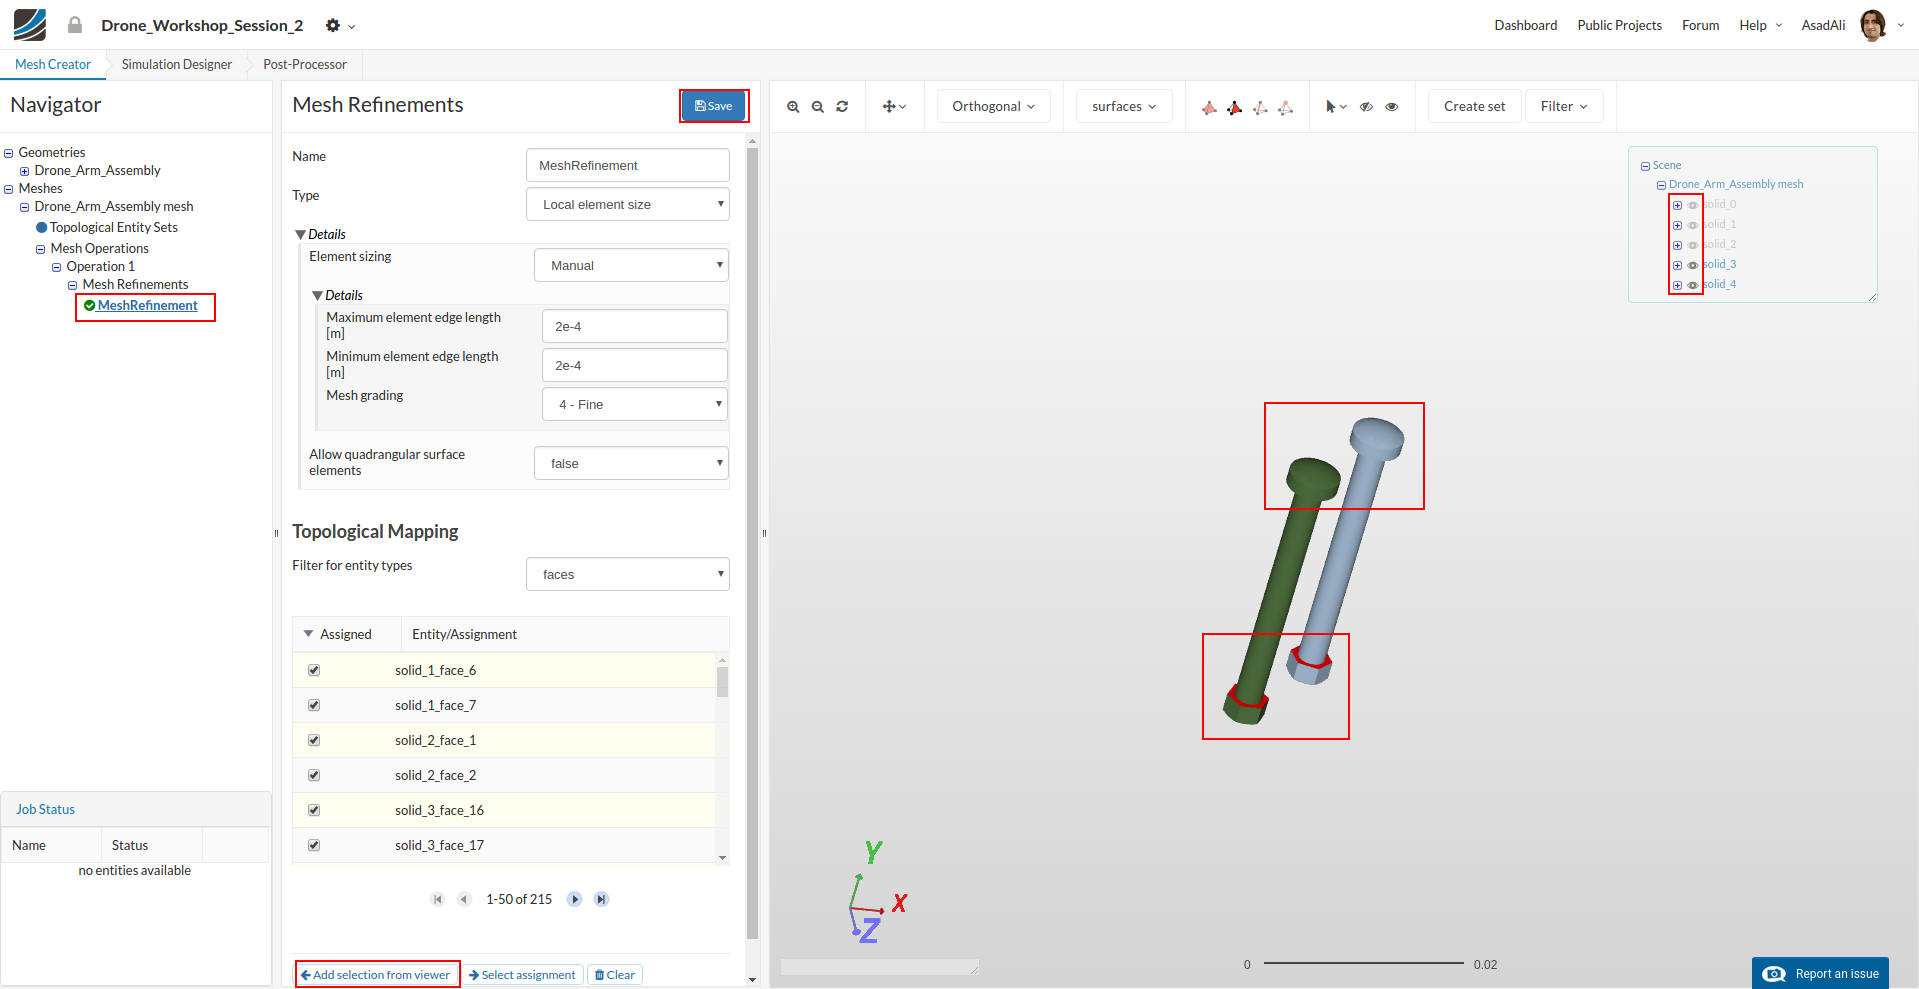Click the zoom out magnifier icon
1919x989 pixels.
(818, 106)
